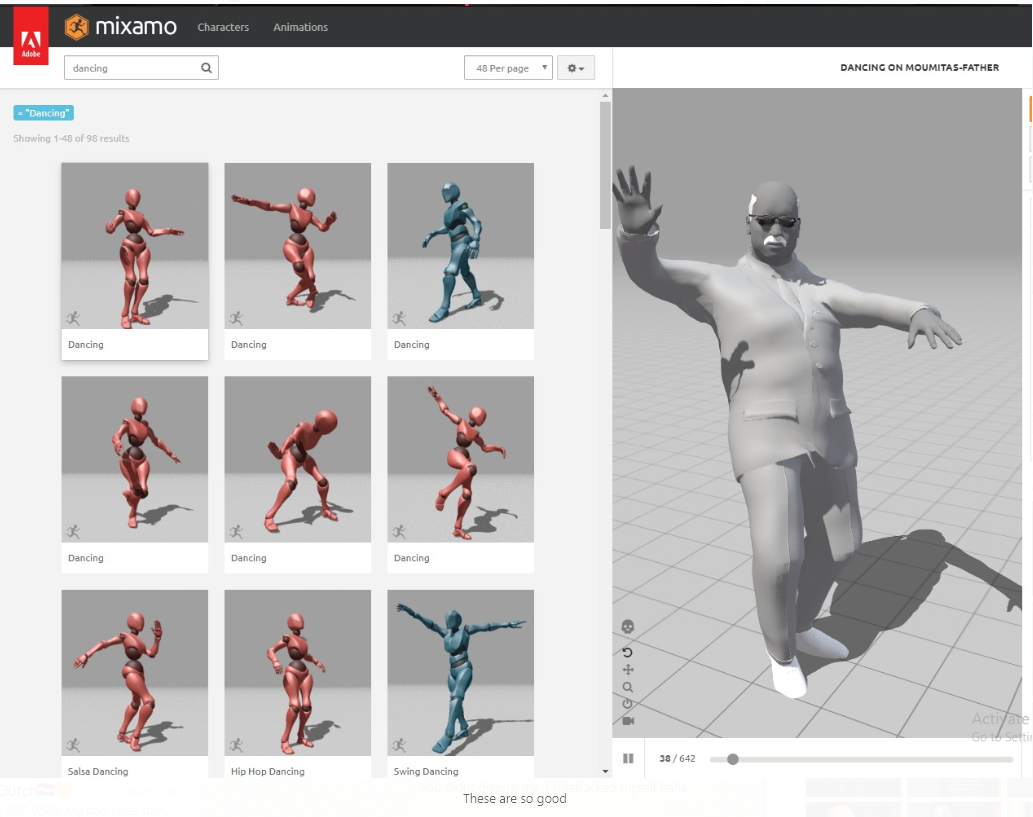This screenshot has height=817, width=1033.
Task: Click the animation timeline slider handle
Action: (x=733, y=759)
